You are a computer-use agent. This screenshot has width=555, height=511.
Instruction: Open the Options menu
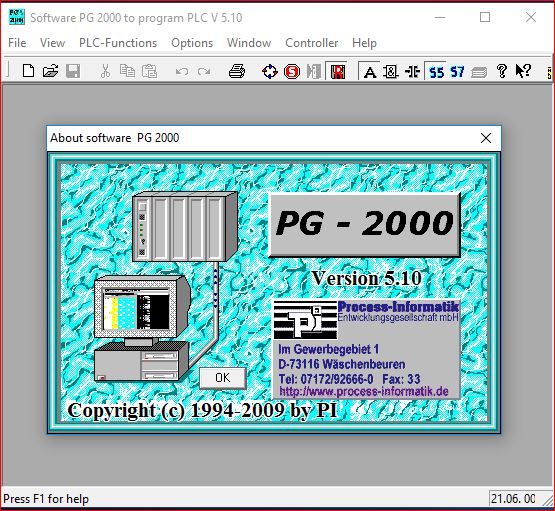click(x=192, y=43)
